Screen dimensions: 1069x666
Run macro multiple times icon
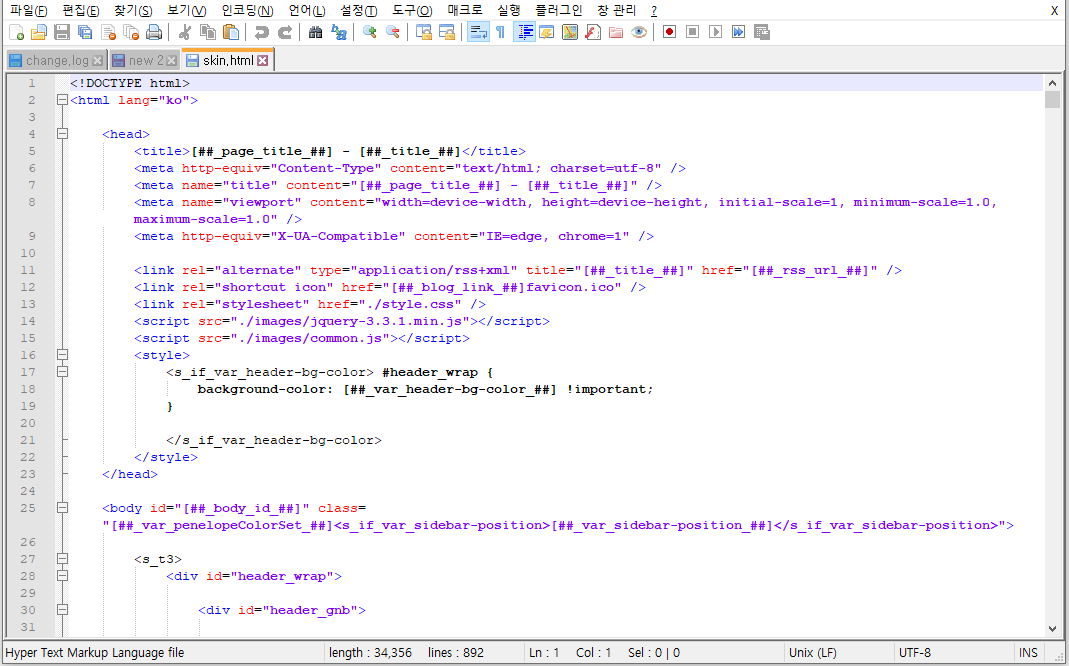[738, 32]
